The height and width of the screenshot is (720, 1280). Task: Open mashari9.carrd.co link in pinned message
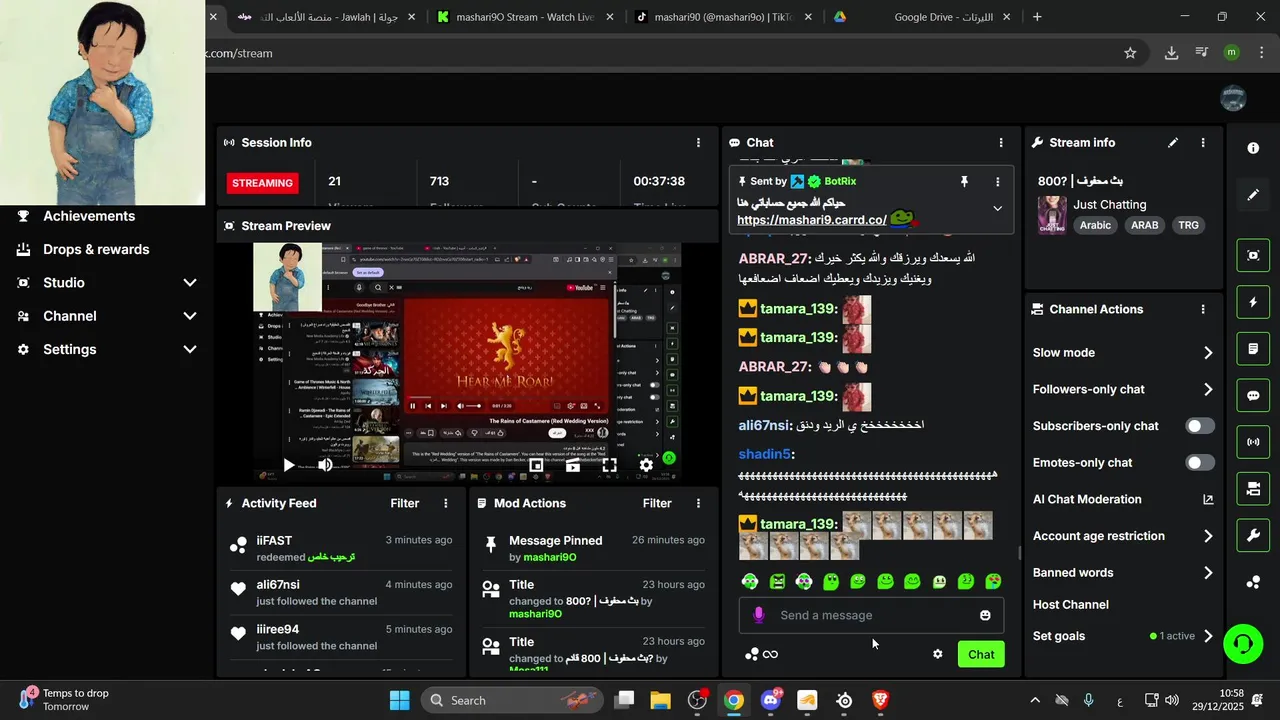[812, 220]
